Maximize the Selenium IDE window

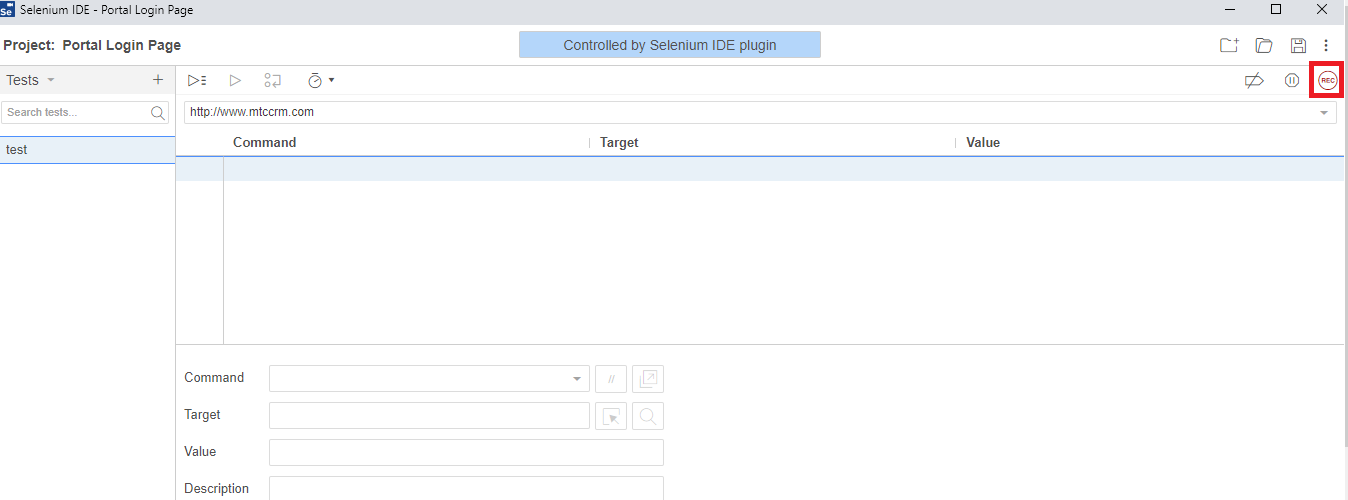pyautogui.click(x=1276, y=9)
